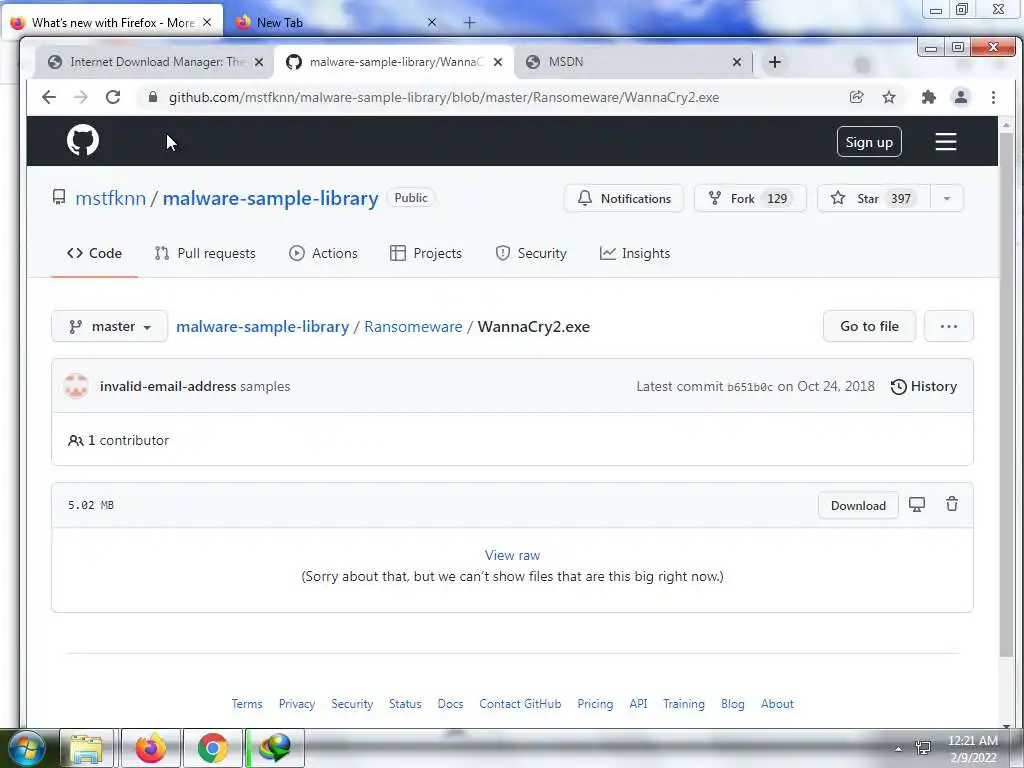
Task: Open the Pull requests tab
Action: [x=205, y=253]
